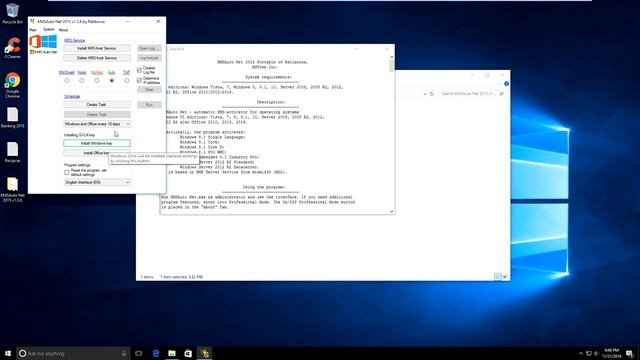Click the Explorer window help icon
The height and width of the screenshot is (360, 640).
(x=506, y=84)
